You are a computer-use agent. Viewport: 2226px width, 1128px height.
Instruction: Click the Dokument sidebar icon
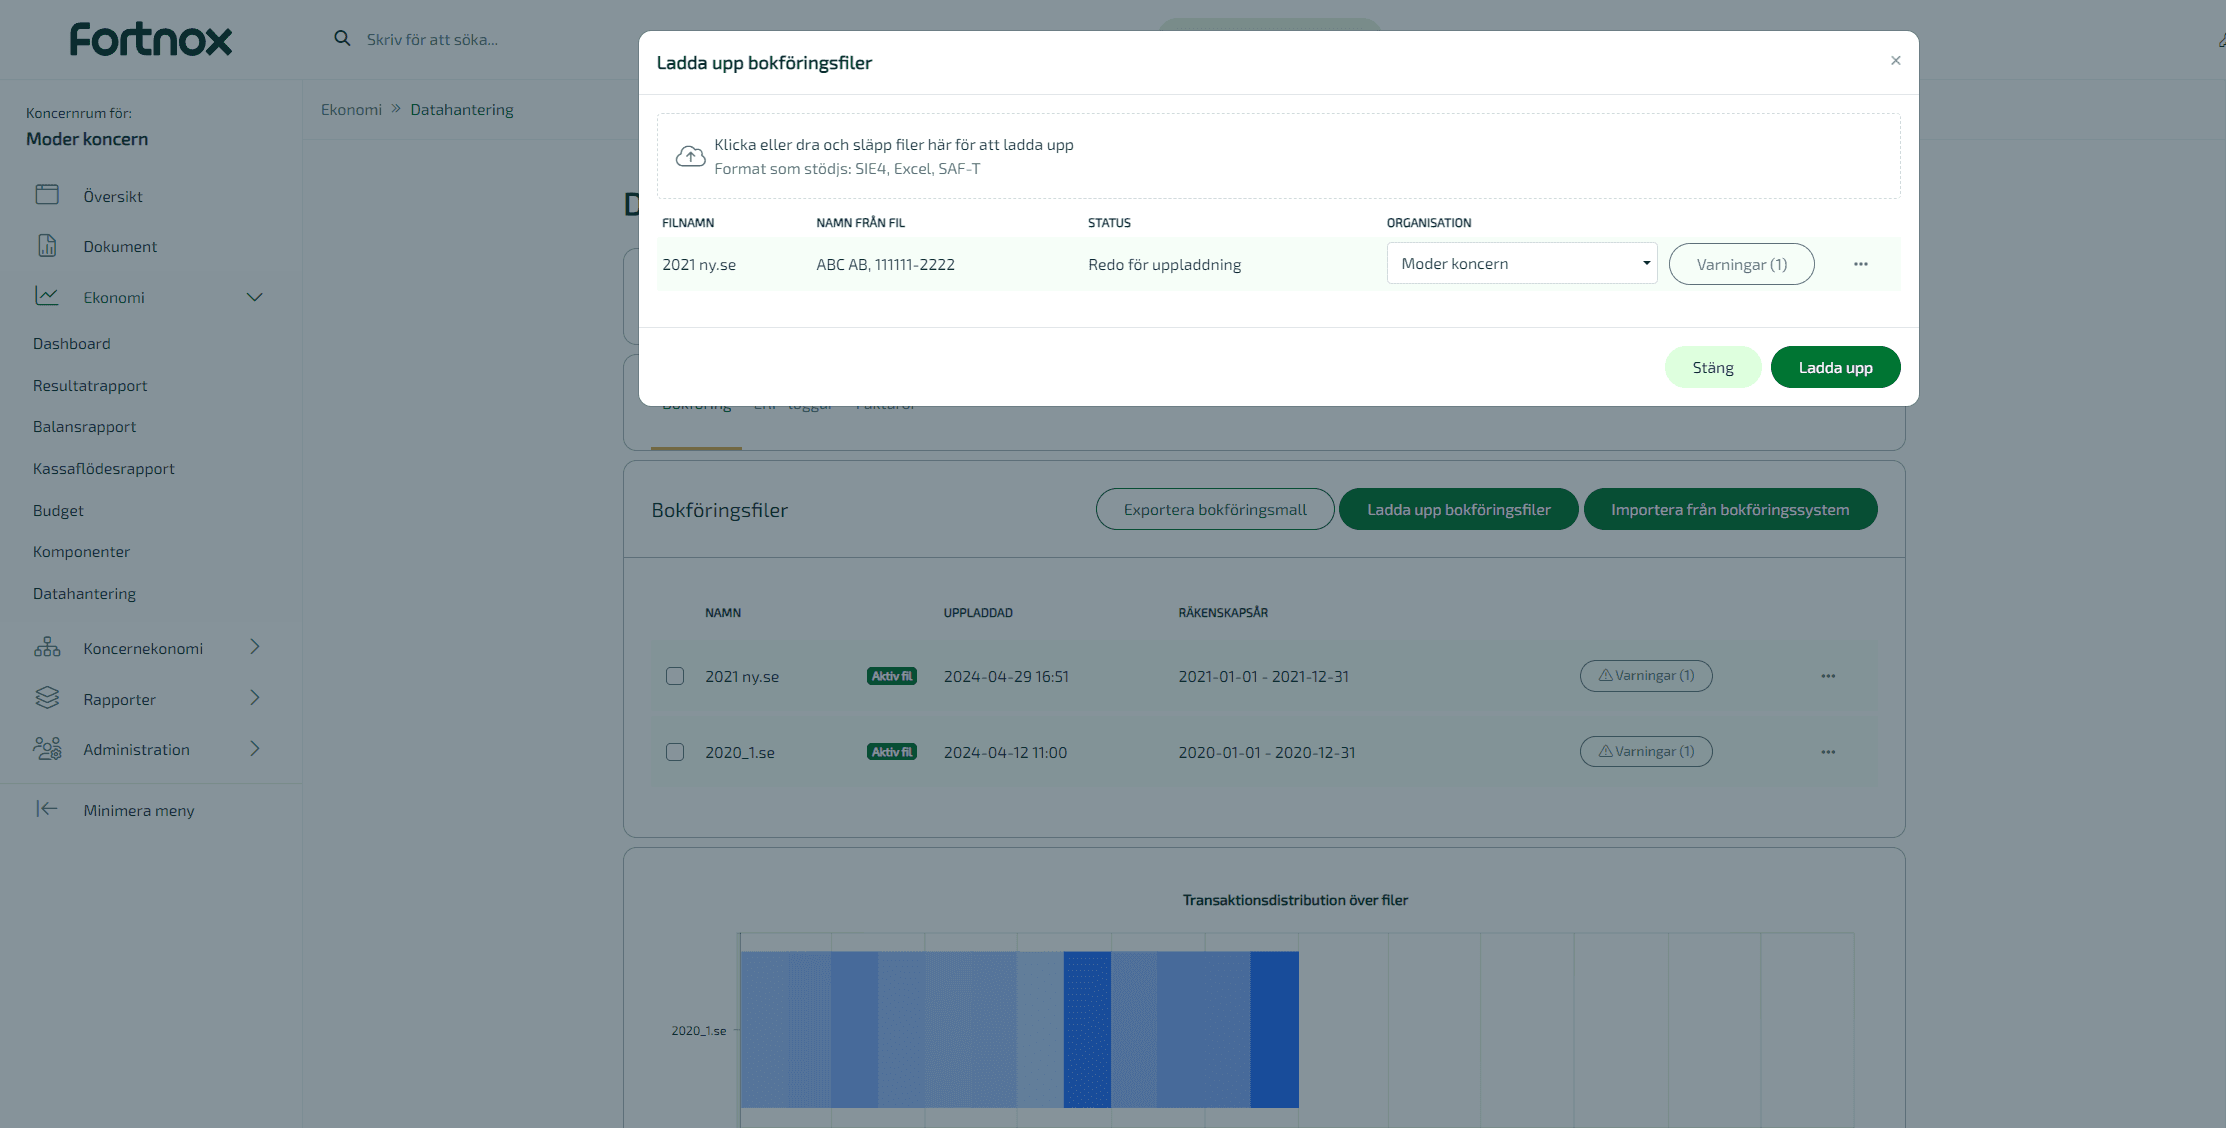point(47,246)
